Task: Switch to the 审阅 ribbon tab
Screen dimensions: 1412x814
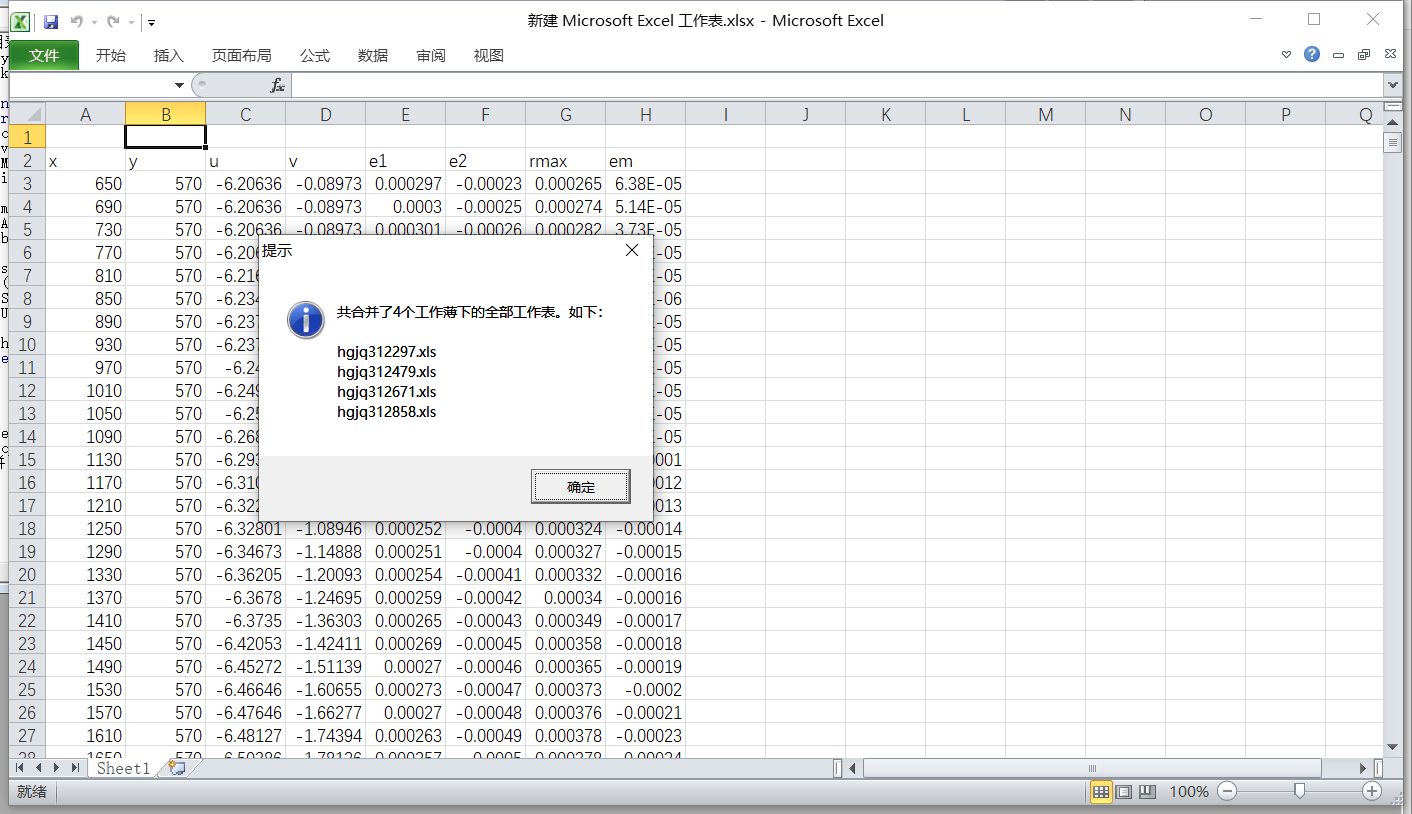Action: tap(431, 56)
